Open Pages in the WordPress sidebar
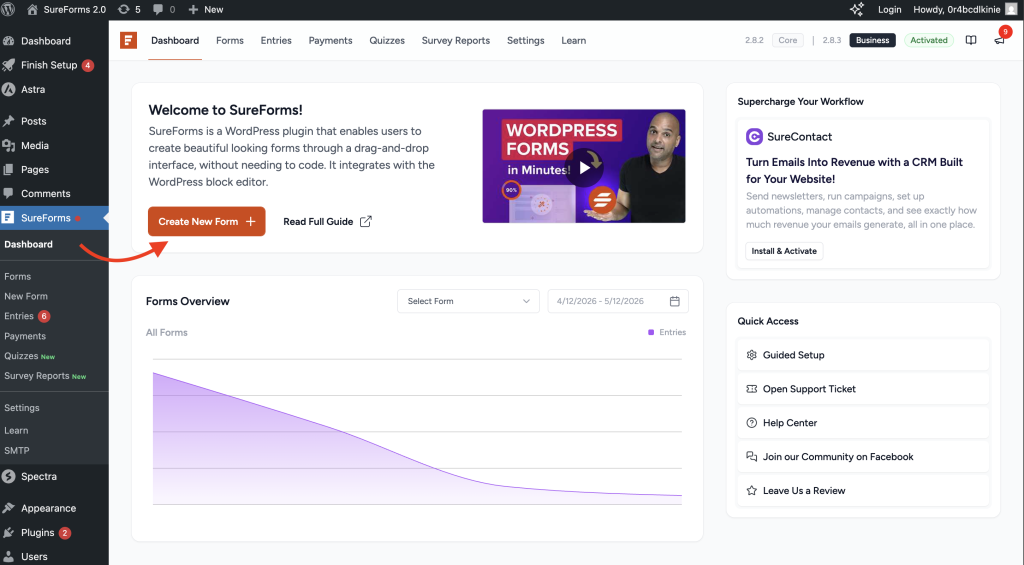Image resolution: width=1024 pixels, height=565 pixels. click(35, 169)
